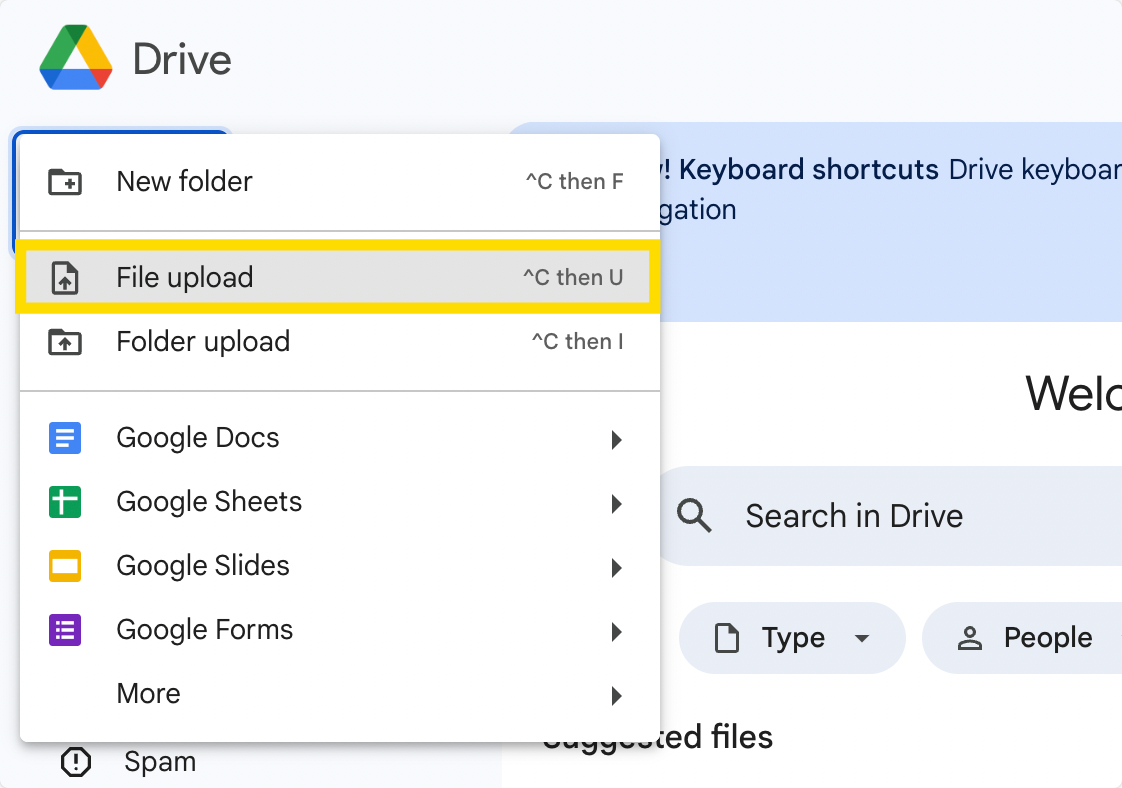
Task: Filter by People chip
Action: pos(1022,638)
